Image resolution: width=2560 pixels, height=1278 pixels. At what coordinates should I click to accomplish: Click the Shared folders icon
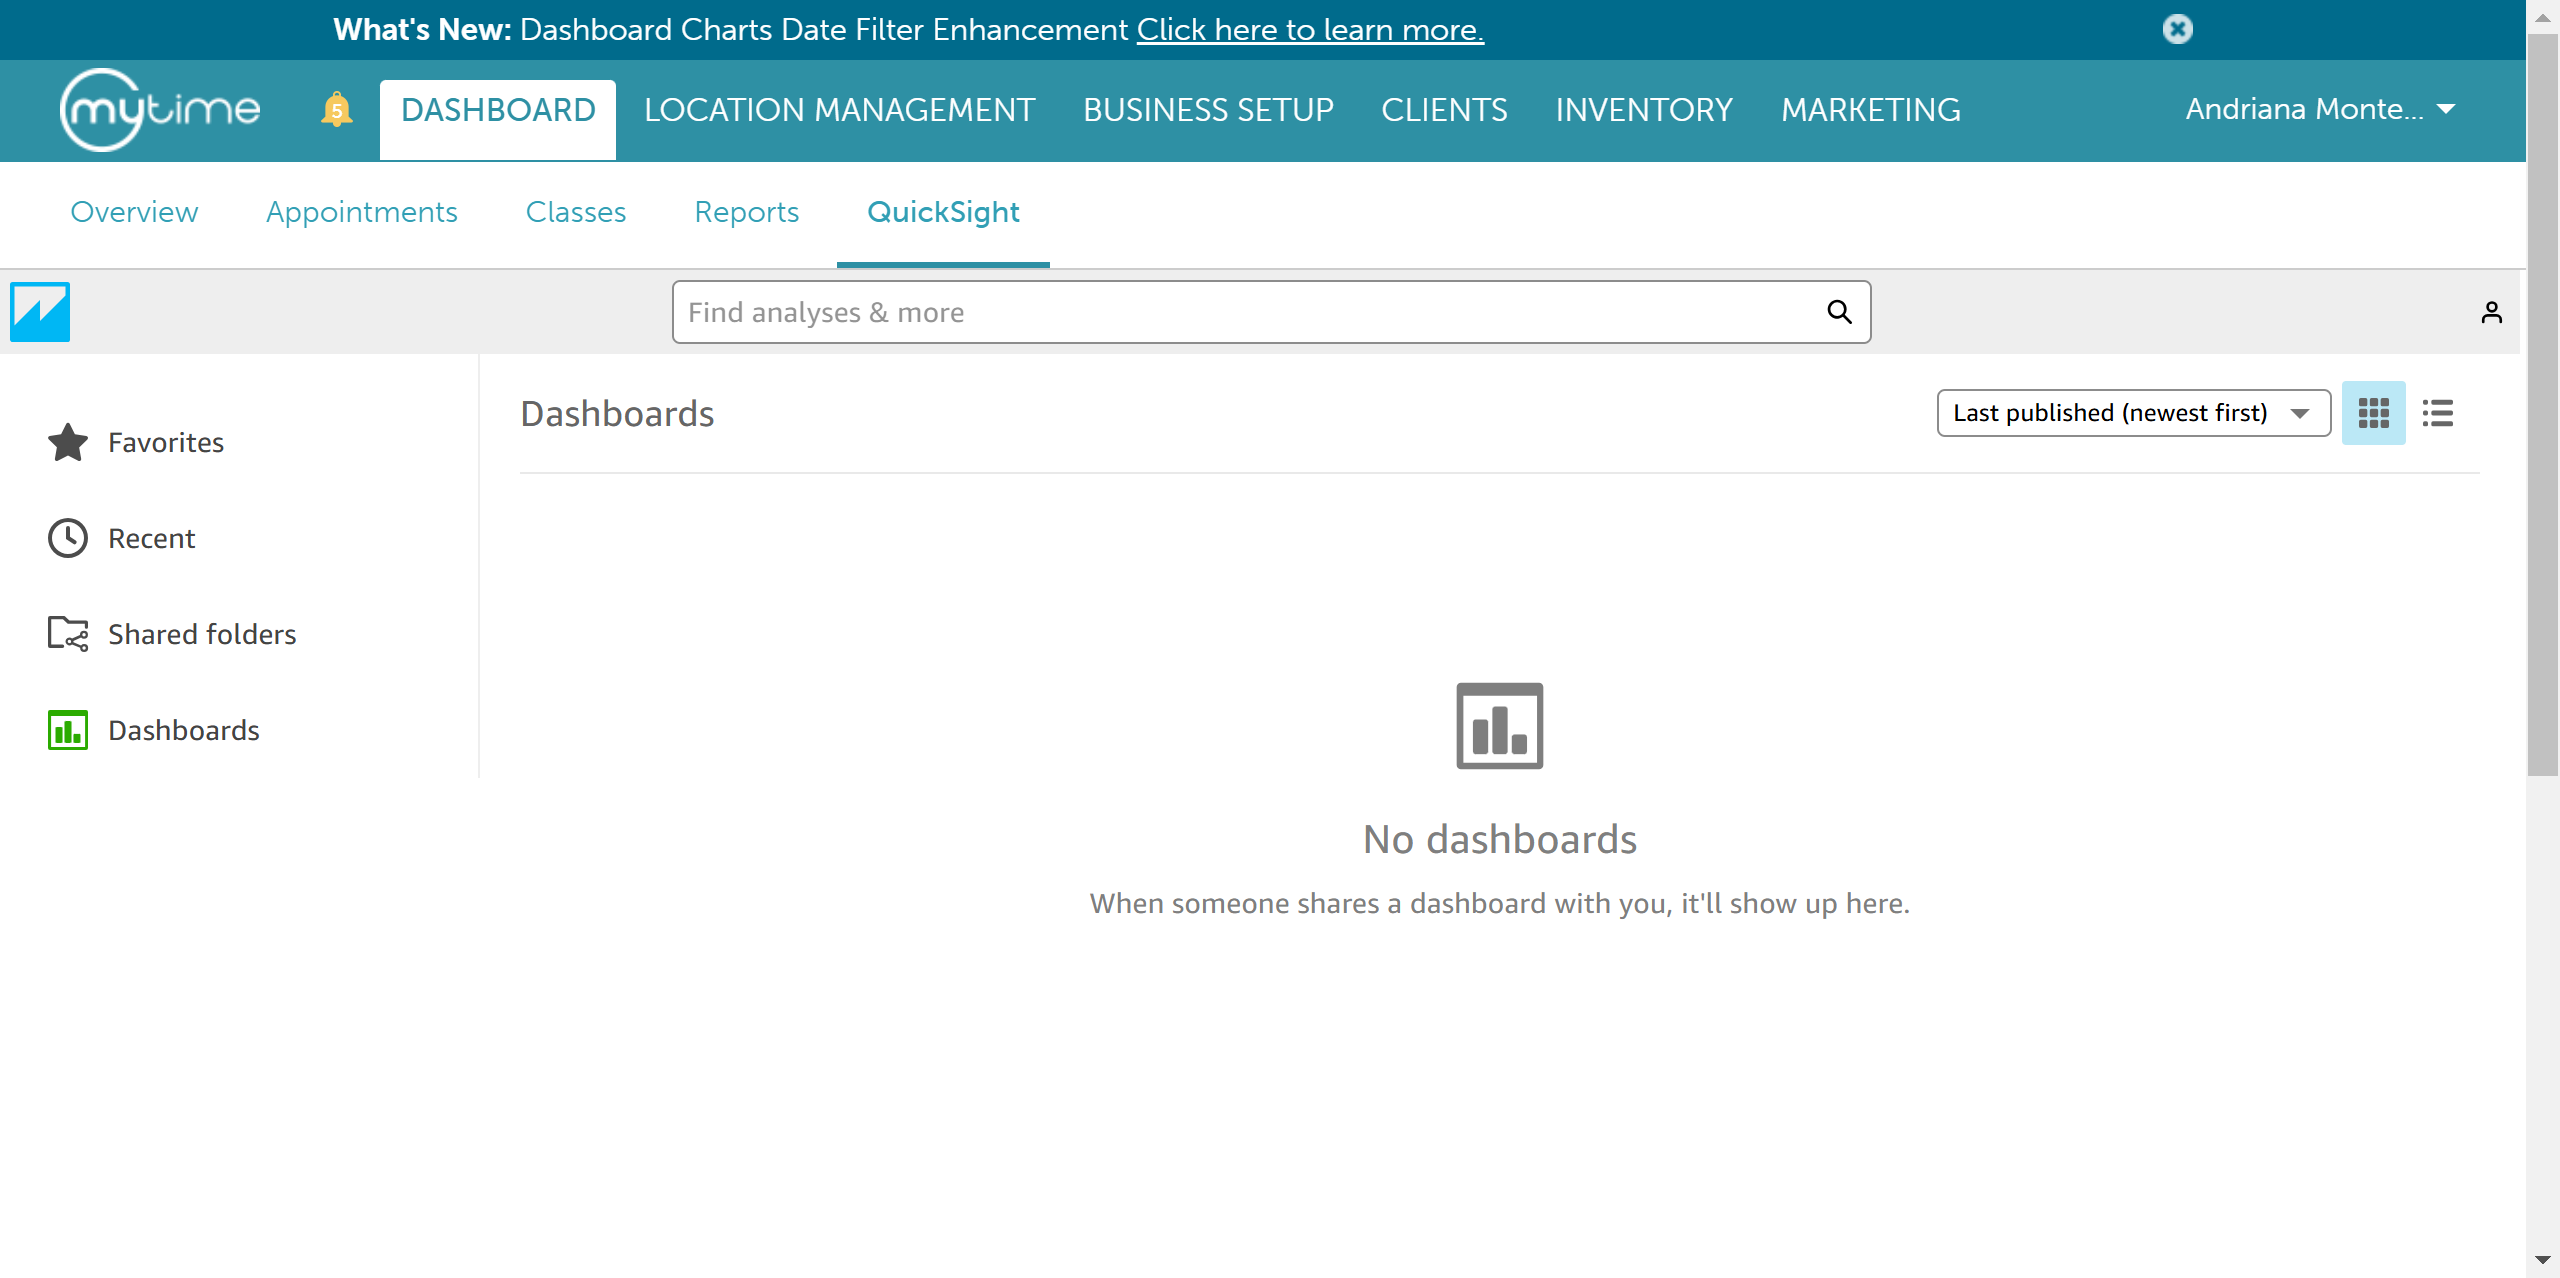click(x=68, y=634)
